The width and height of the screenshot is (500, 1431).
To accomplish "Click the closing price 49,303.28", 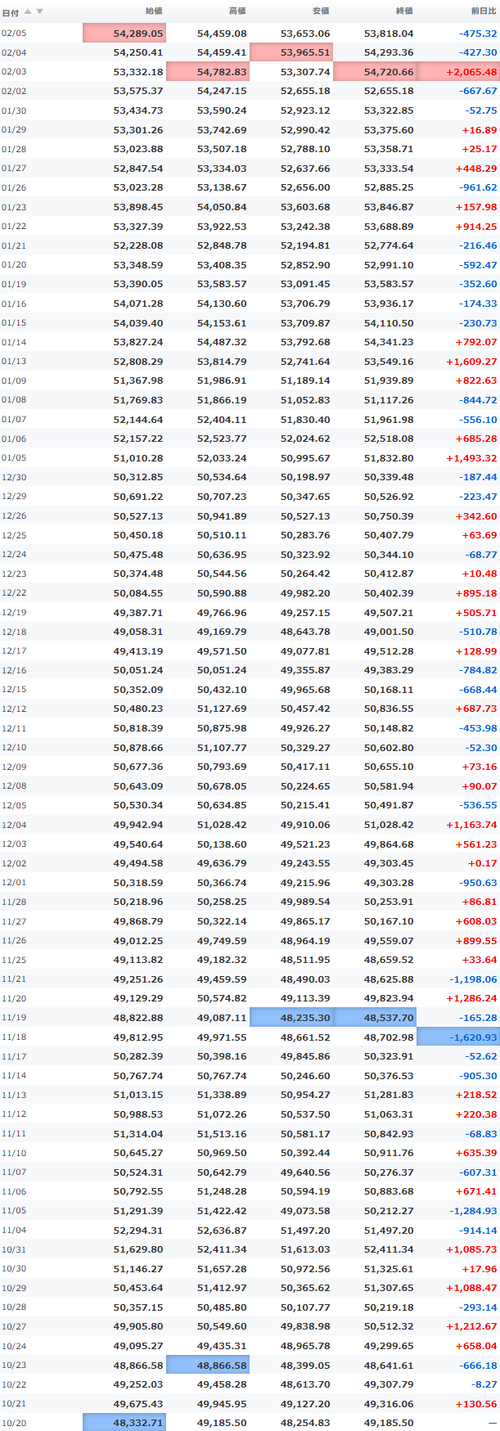I will click(388, 883).
